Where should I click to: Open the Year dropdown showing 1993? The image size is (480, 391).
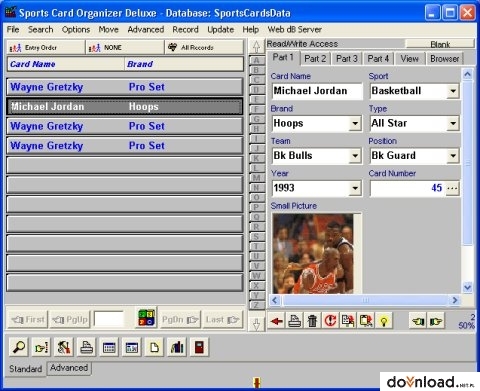point(355,188)
